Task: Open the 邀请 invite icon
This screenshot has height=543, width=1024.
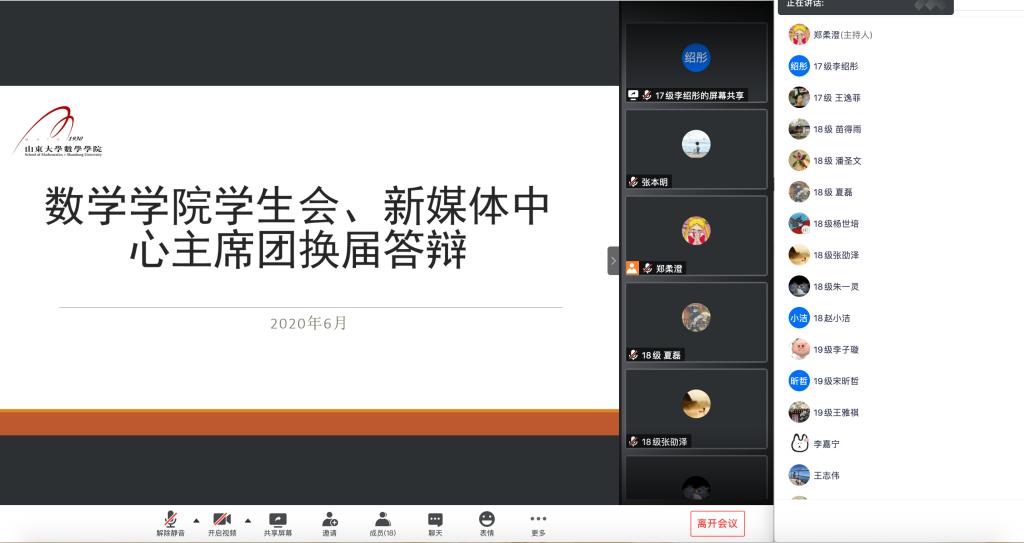Action: click(x=329, y=520)
